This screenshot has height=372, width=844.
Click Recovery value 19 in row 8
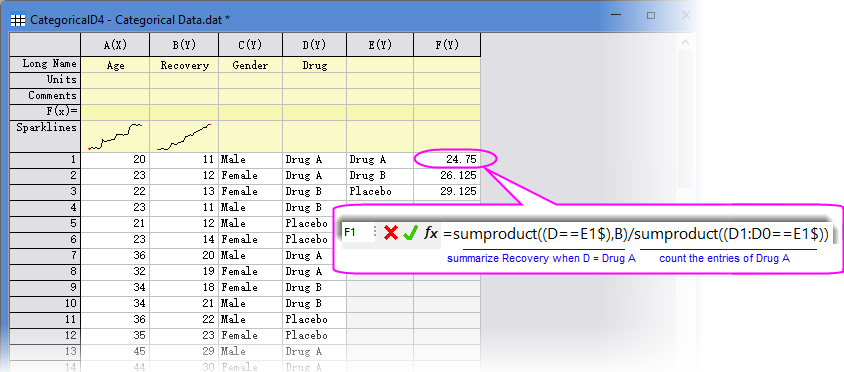(184, 271)
